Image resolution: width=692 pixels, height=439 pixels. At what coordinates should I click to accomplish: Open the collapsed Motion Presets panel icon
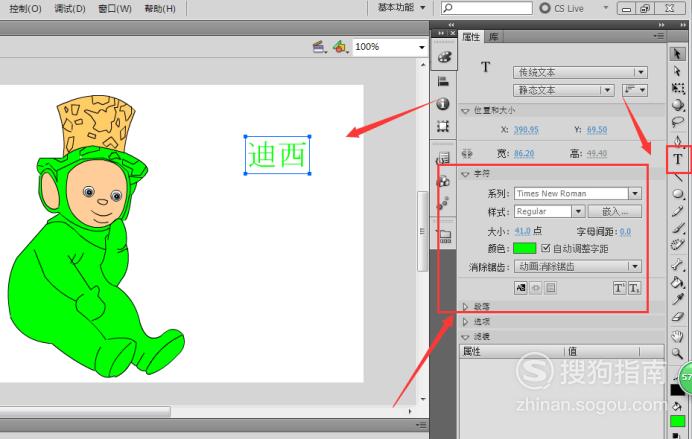[443, 203]
